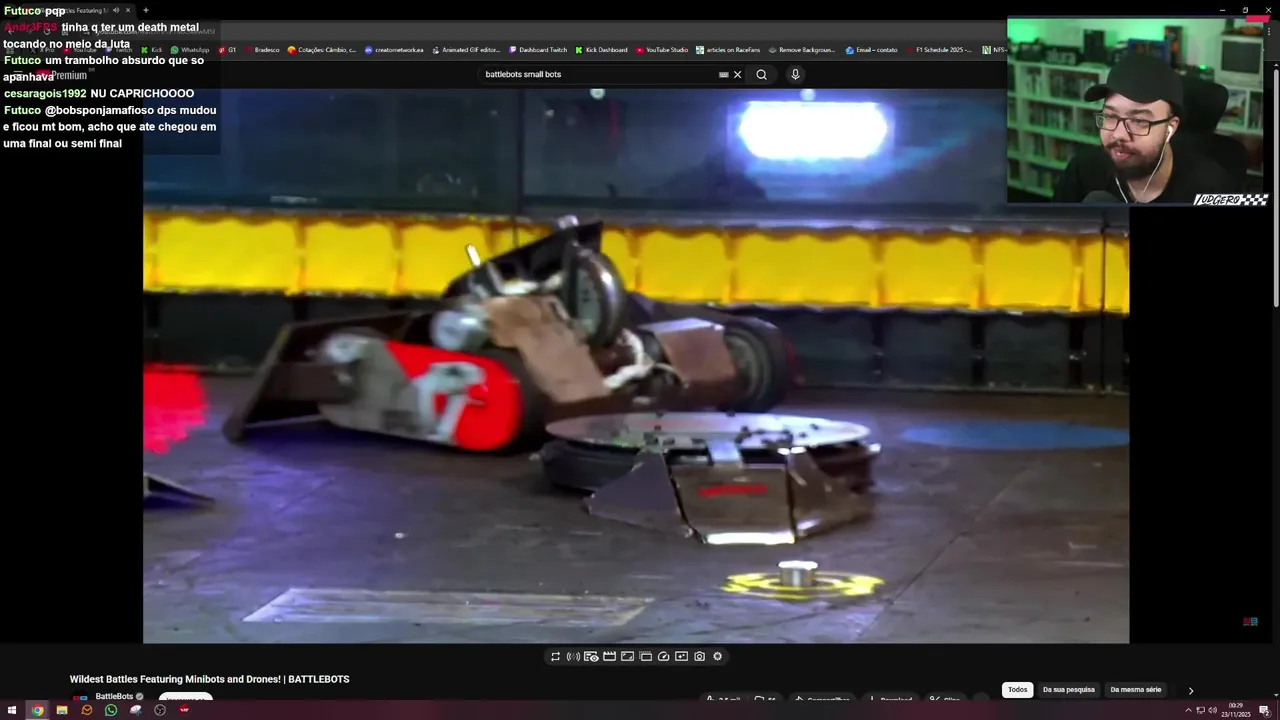Take a video screenshot with camera icon

[x=699, y=657]
